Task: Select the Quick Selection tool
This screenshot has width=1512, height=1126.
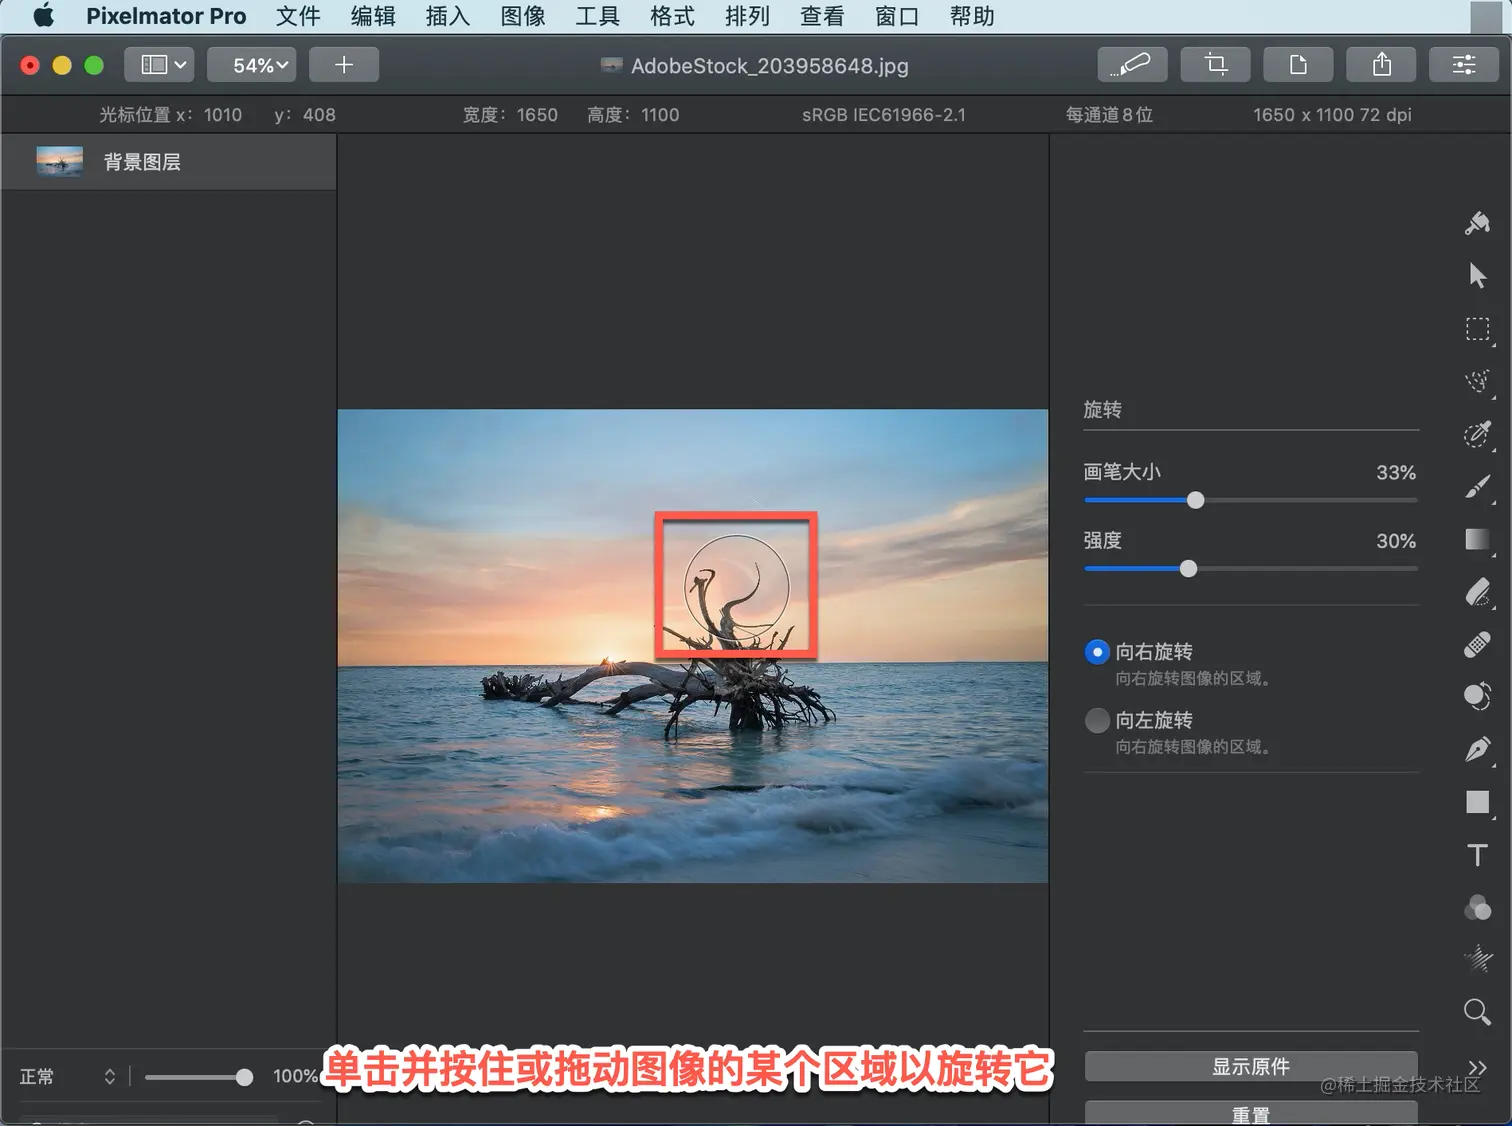Action: tap(1477, 381)
